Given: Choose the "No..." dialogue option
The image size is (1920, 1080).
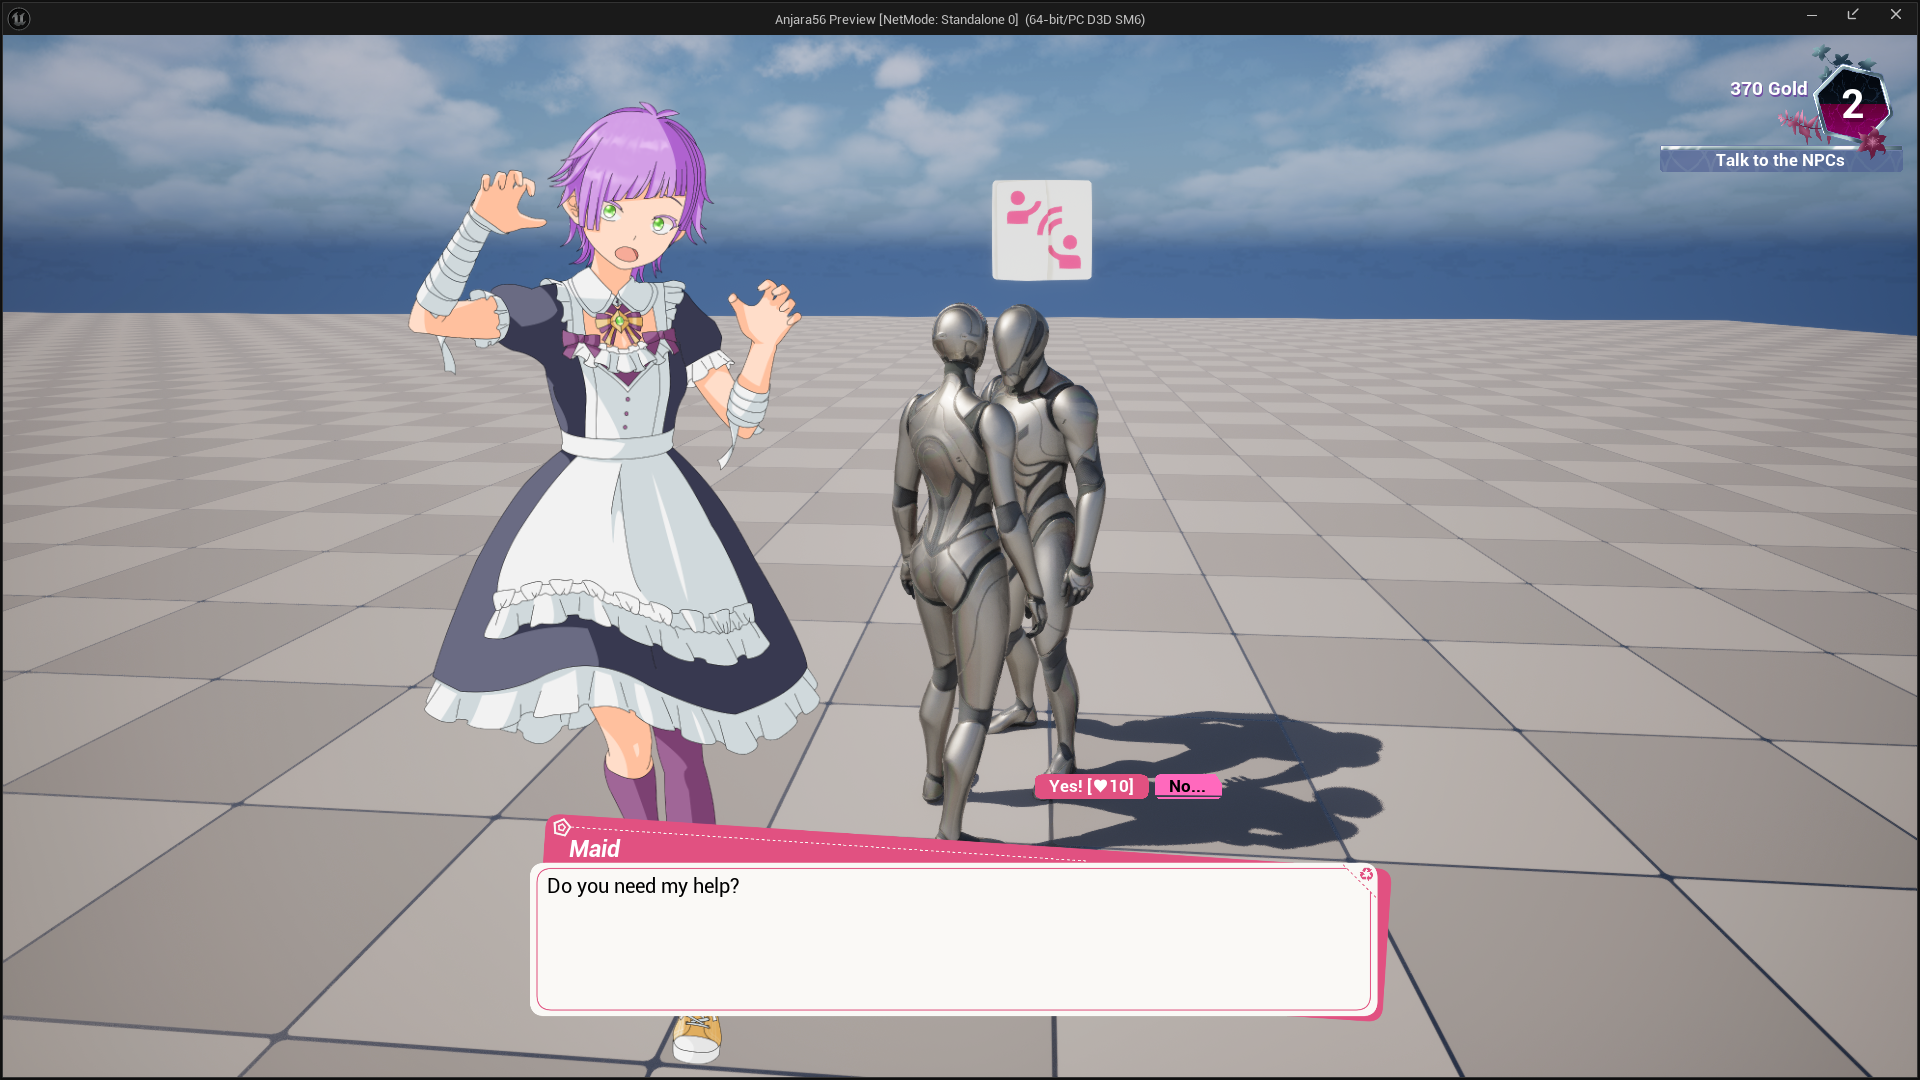Looking at the screenshot, I should [x=1187, y=786].
